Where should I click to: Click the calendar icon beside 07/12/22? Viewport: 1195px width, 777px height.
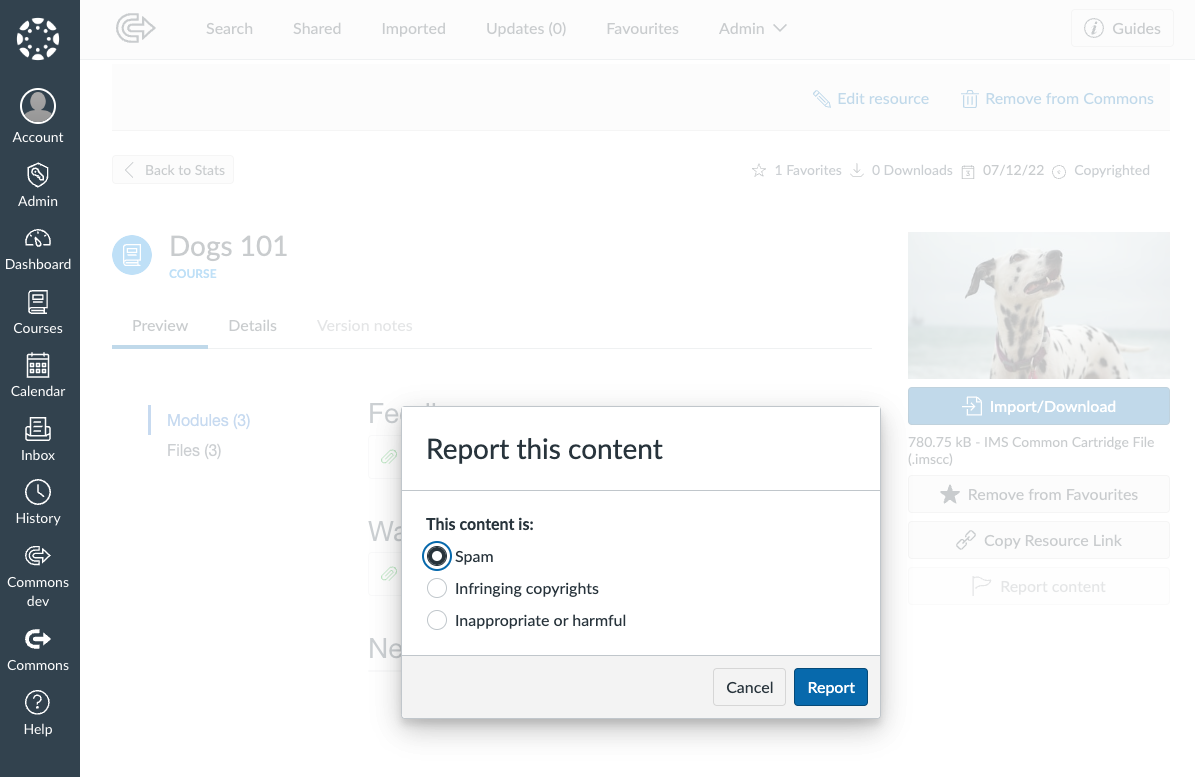(x=968, y=171)
